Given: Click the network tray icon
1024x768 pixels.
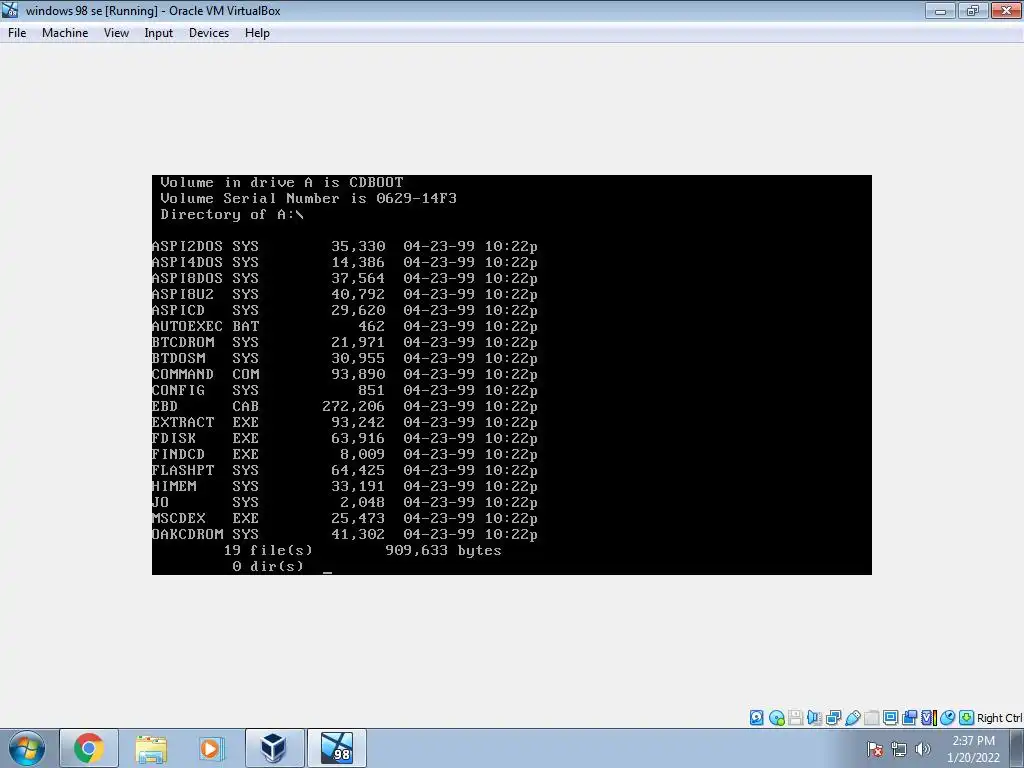Looking at the screenshot, I should click(899, 749).
